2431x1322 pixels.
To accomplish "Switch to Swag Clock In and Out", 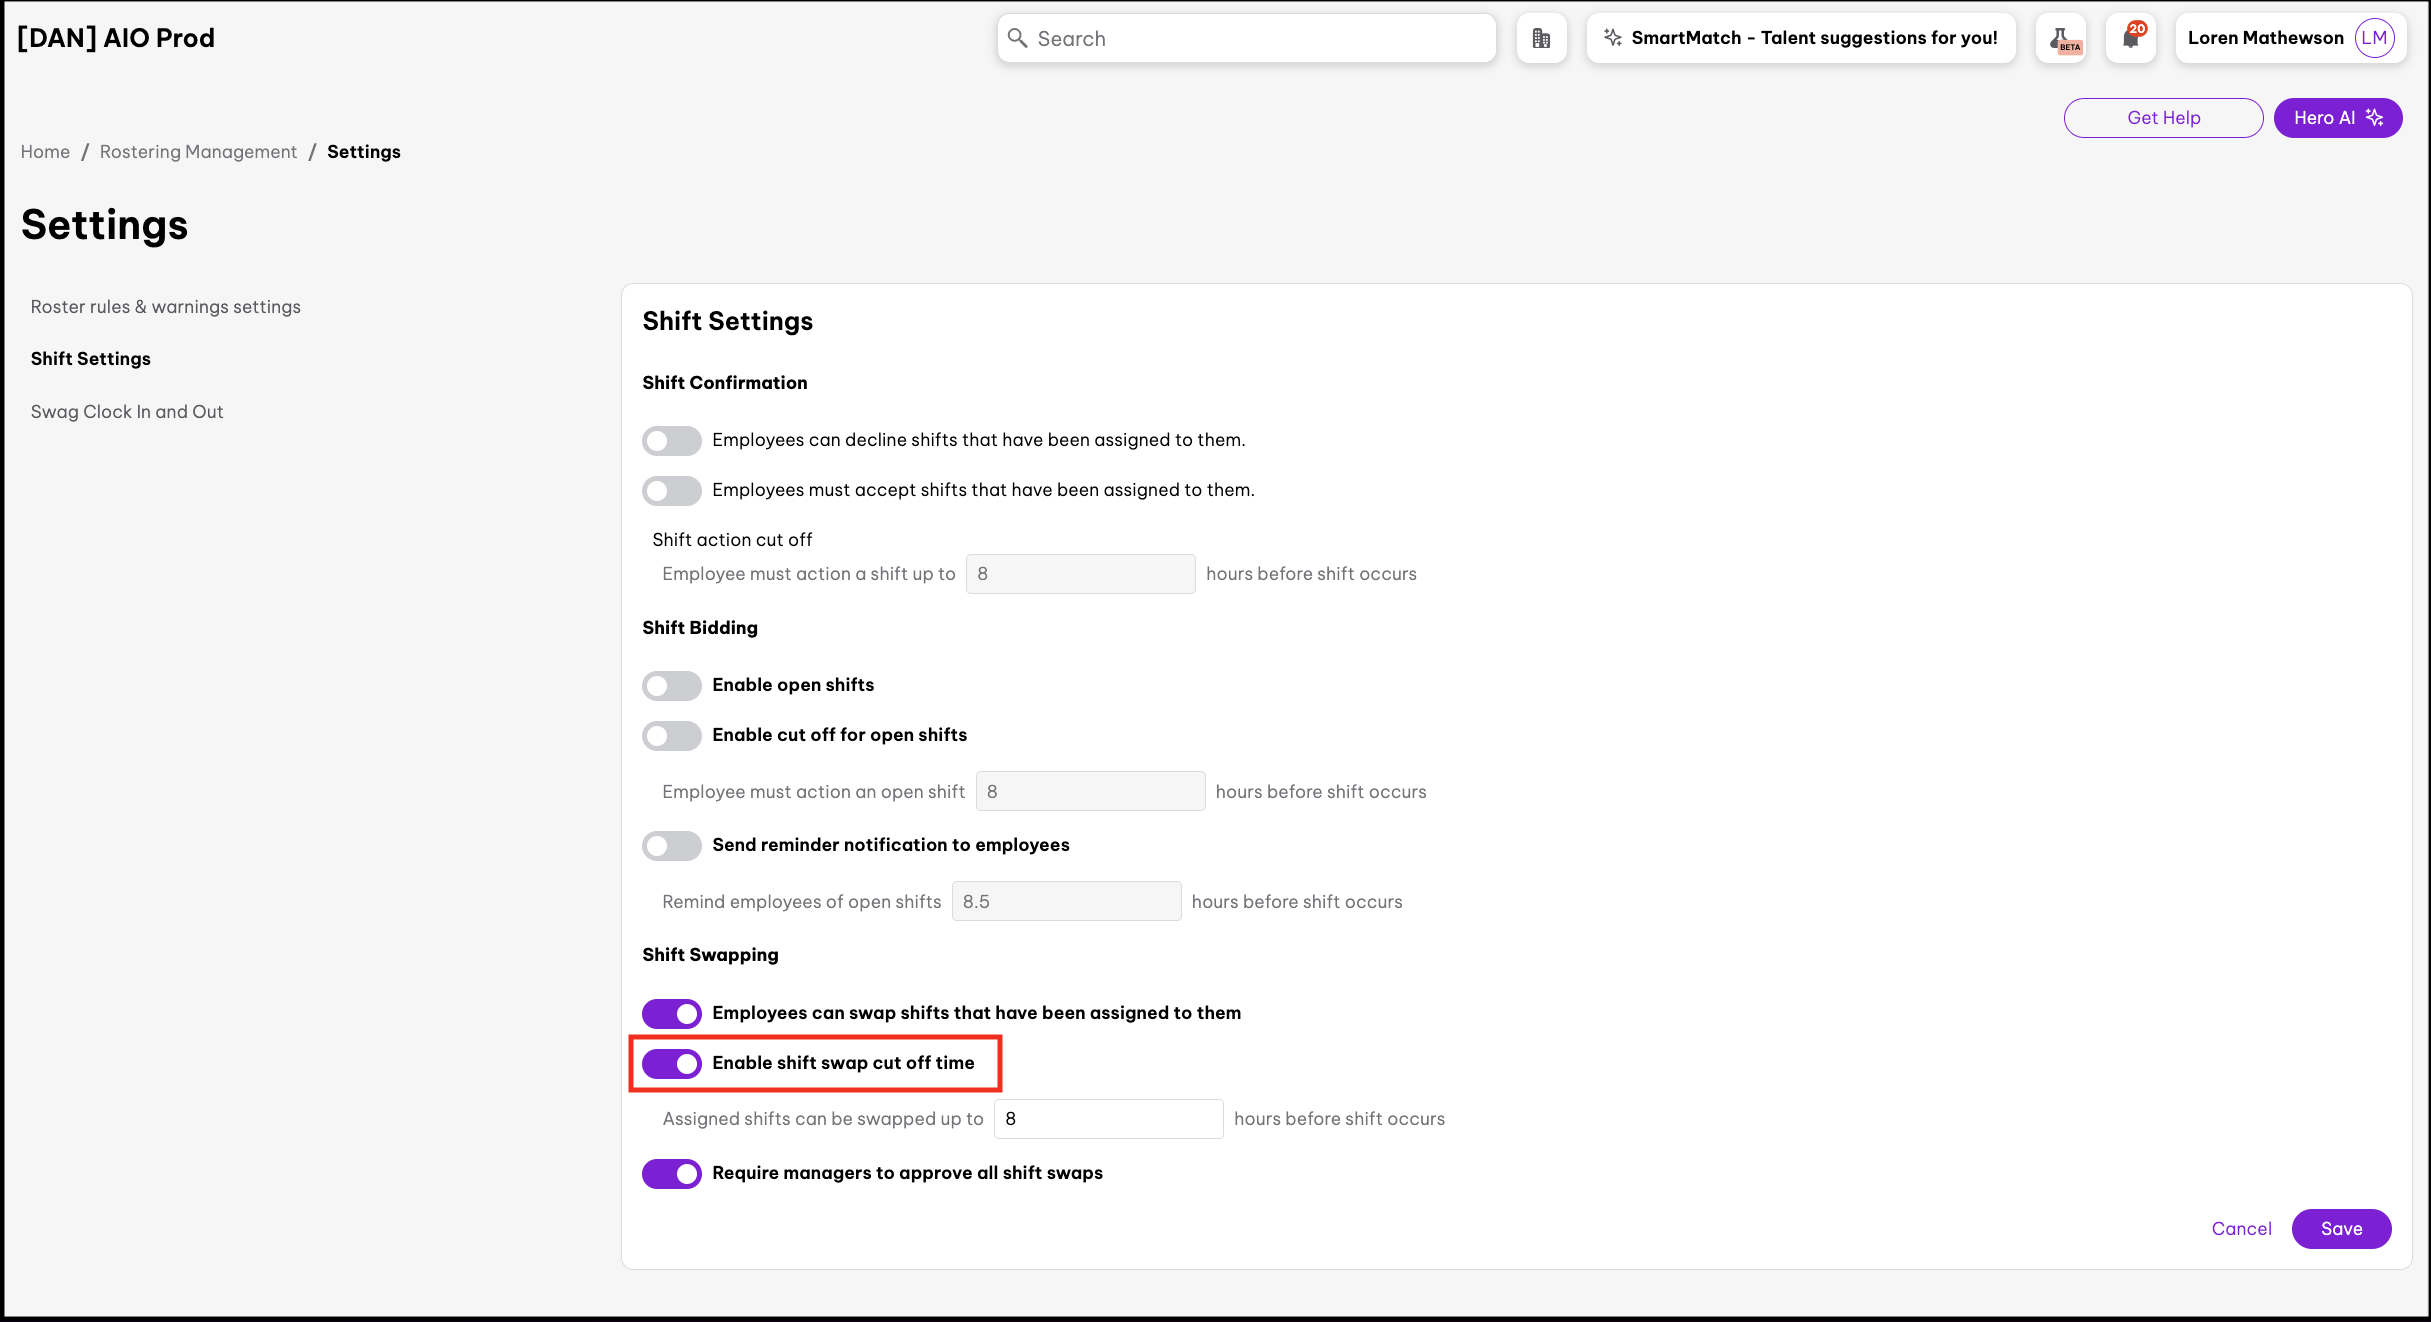I will [127, 412].
